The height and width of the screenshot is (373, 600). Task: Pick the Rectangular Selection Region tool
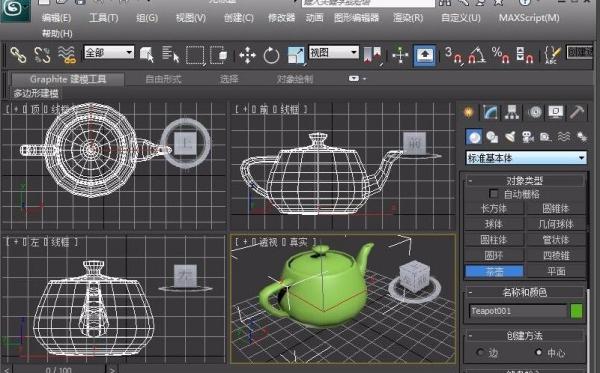[195, 55]
